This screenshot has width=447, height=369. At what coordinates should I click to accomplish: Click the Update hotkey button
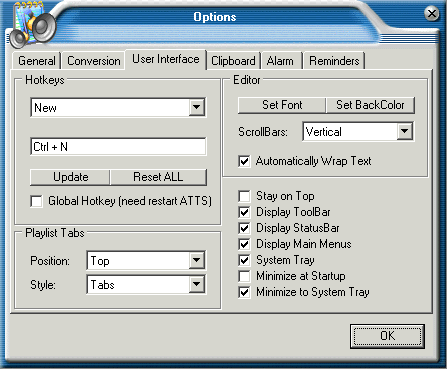(71, 177)
